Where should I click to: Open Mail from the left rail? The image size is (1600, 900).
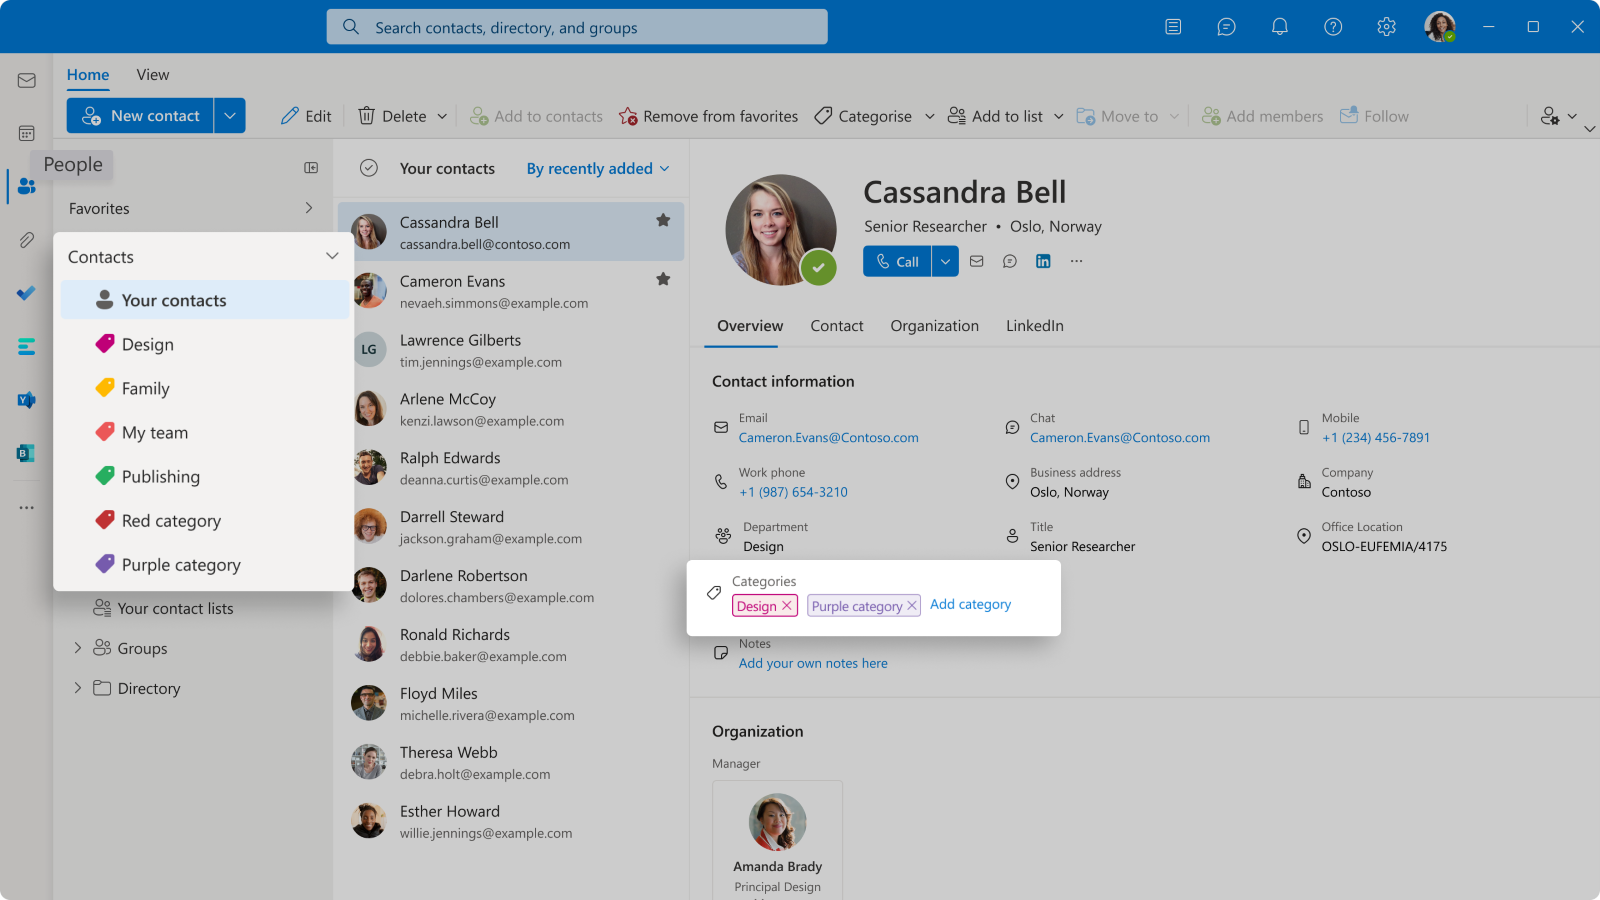click(x=26, y=80)
